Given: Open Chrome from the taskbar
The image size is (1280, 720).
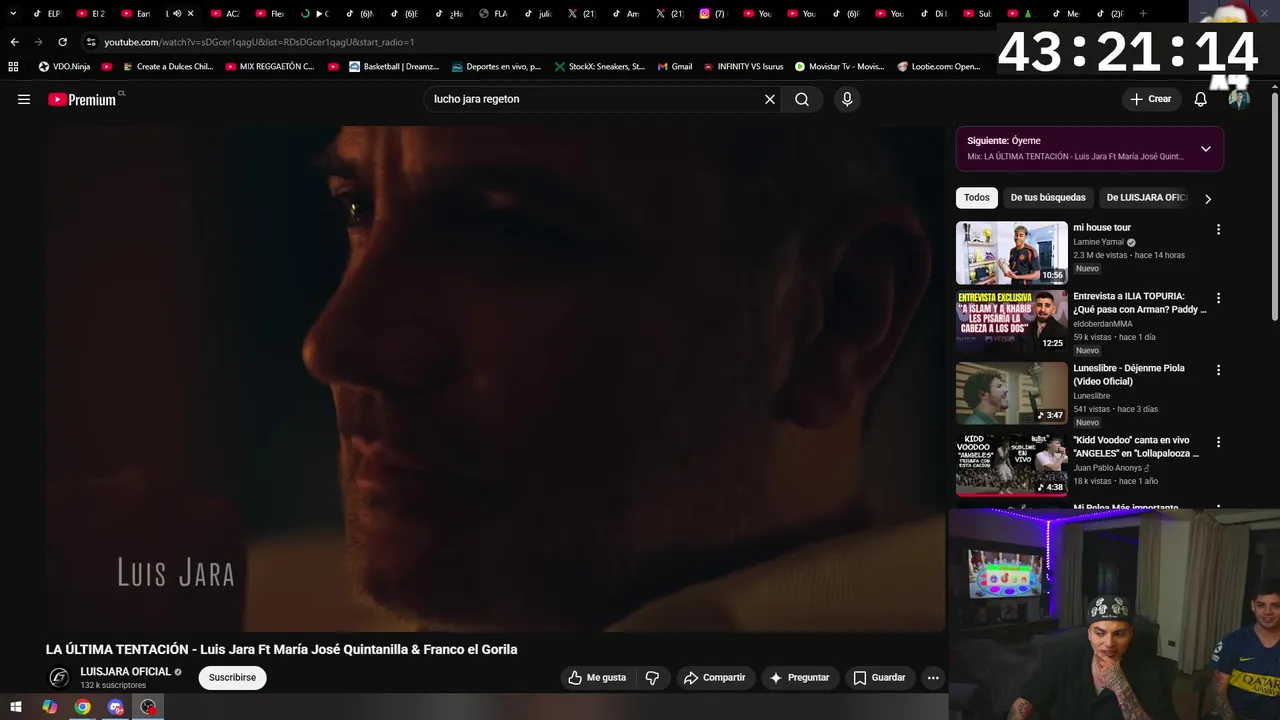Looking at the screenshot, I should [x=82, y=707].
